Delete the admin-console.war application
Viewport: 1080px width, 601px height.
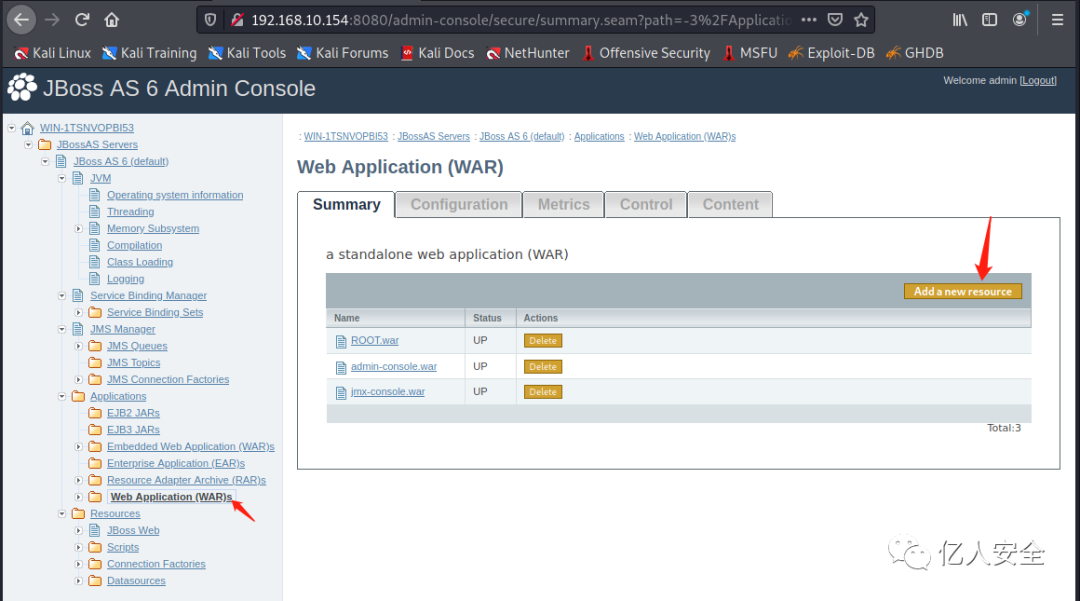[x=543, y=367]
